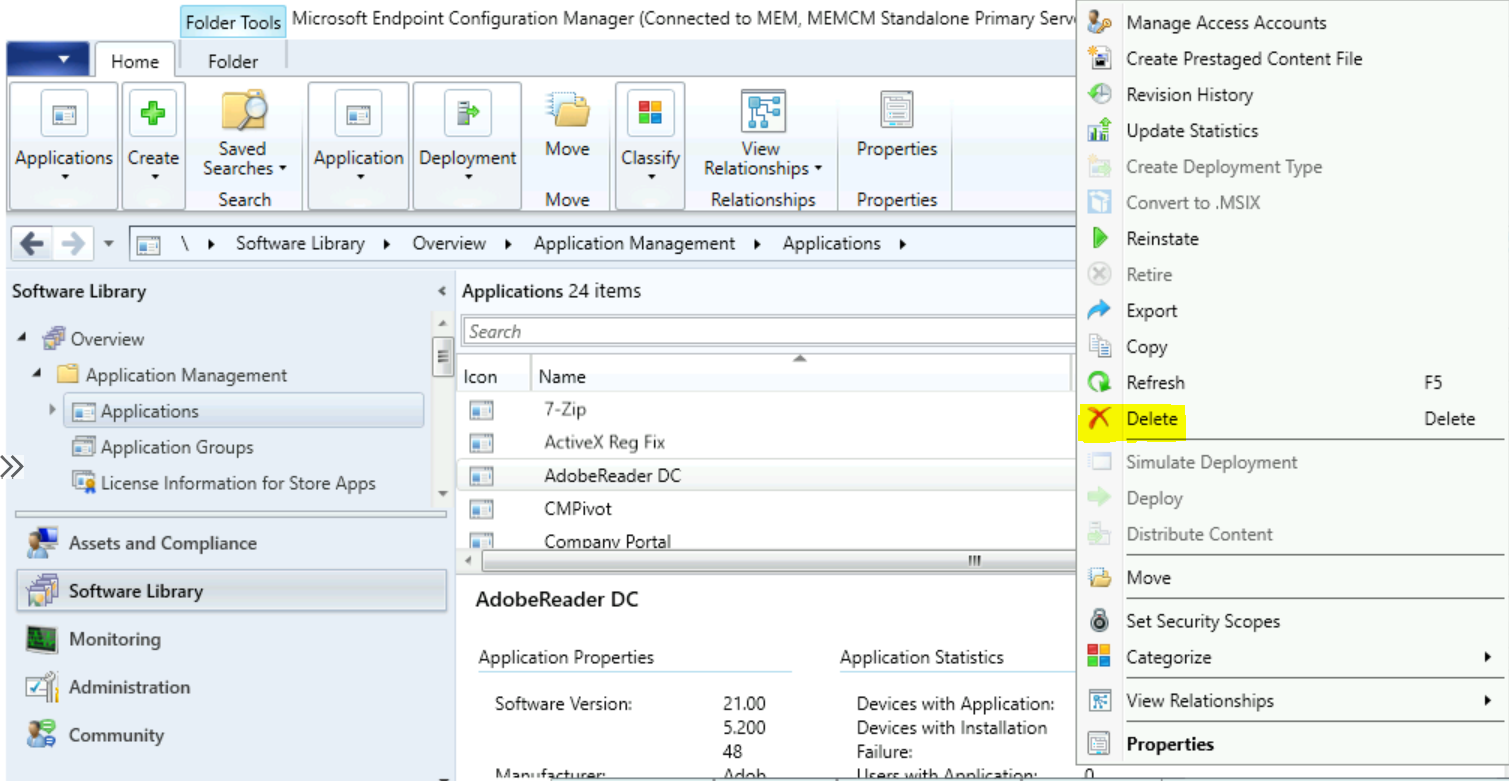Reinstate the selected application
This screenshot has width=1509, height=781.
(1161, 238)
